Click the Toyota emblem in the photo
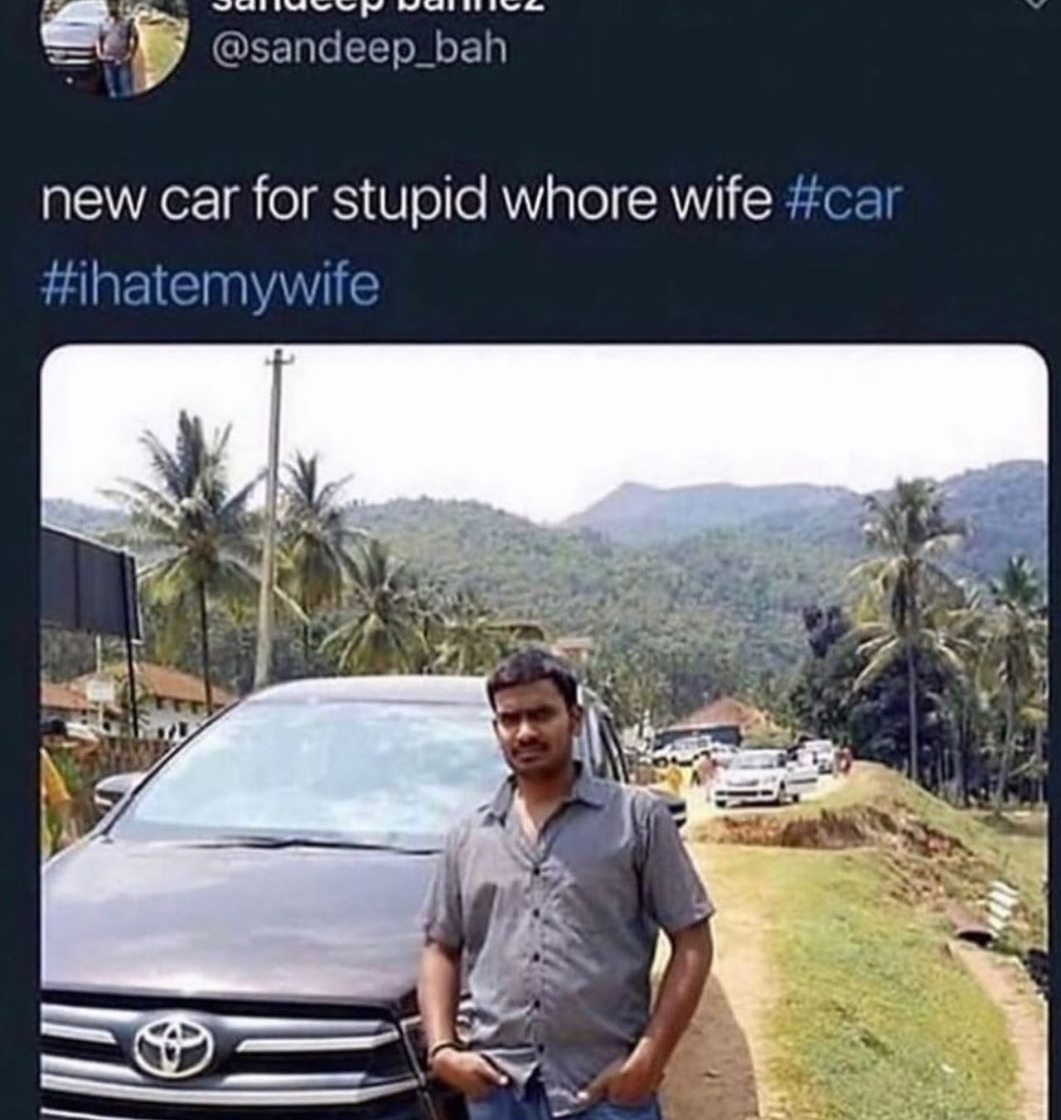The width and height of the screenshot is (1061, 1120). [x=174, y=1047]
